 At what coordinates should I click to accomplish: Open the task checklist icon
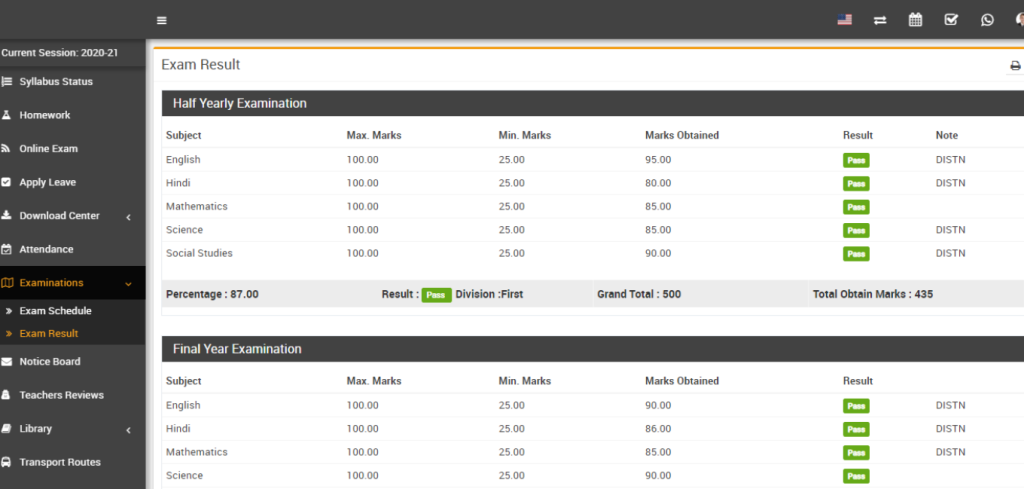click(x=951, y=20)
